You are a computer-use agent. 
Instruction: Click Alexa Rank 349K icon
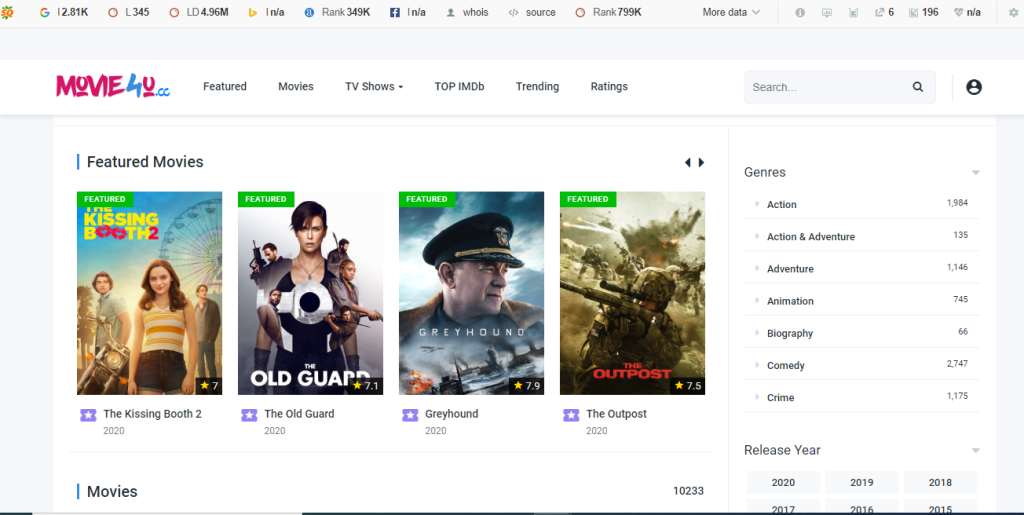point(310,12)
